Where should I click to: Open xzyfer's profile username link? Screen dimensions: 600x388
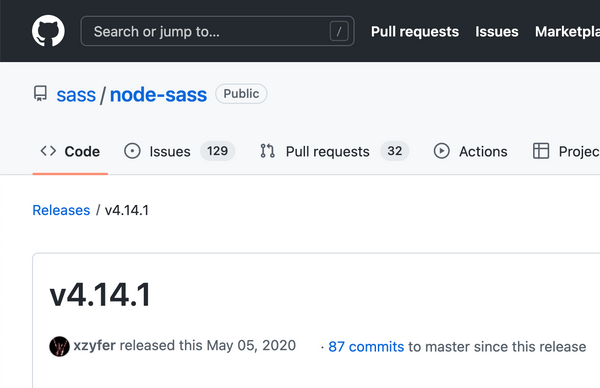click(95, 346)
